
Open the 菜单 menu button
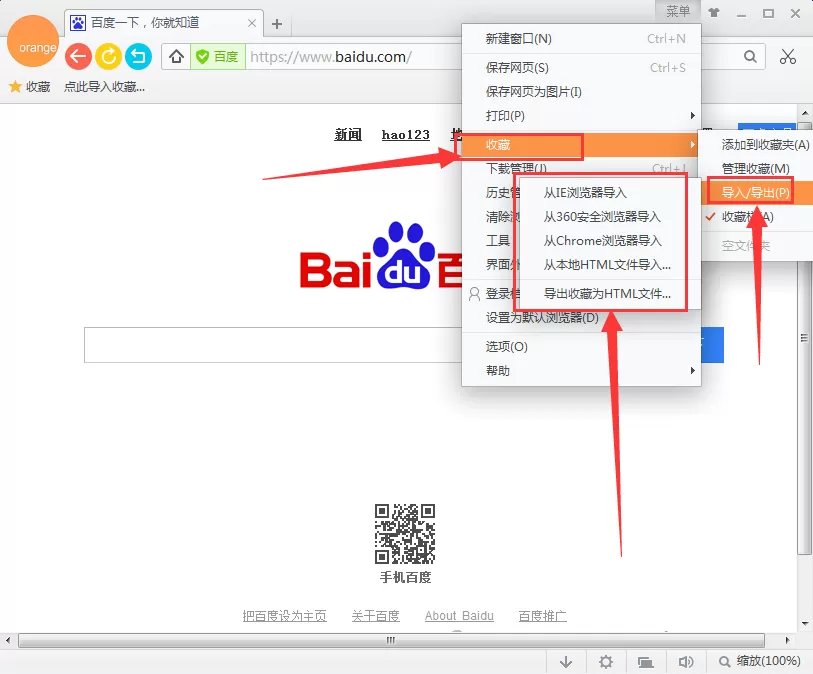tap(678, 11)
